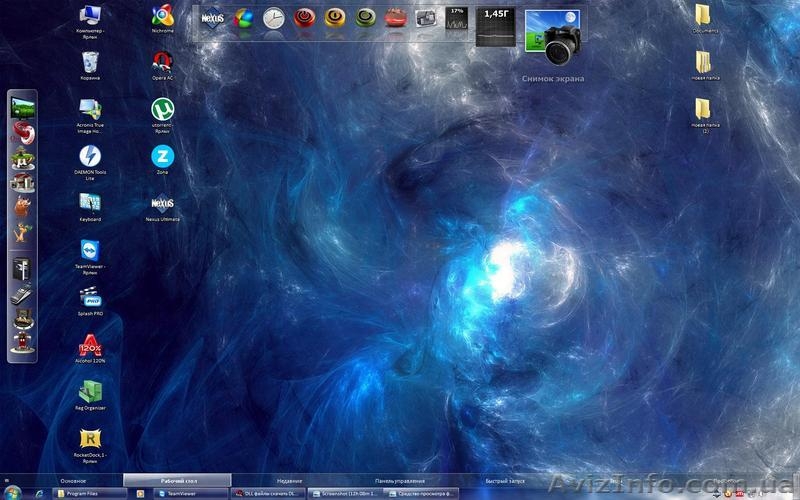
Task: Open the Панель управления tab
Action: tap(400, 481)
